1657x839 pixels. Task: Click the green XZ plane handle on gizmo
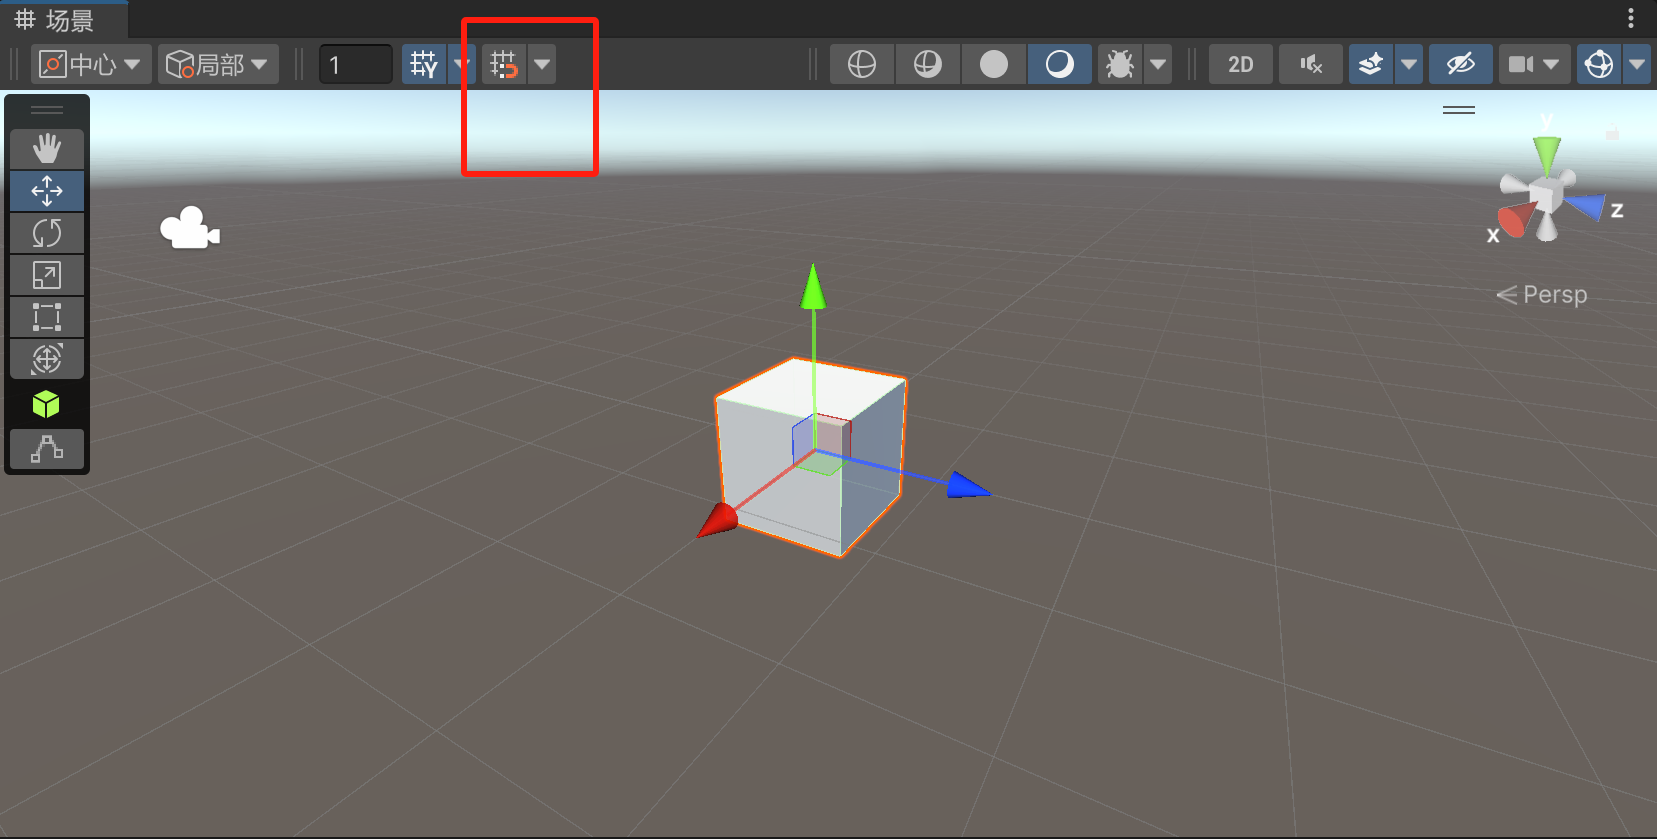point(822,464)
